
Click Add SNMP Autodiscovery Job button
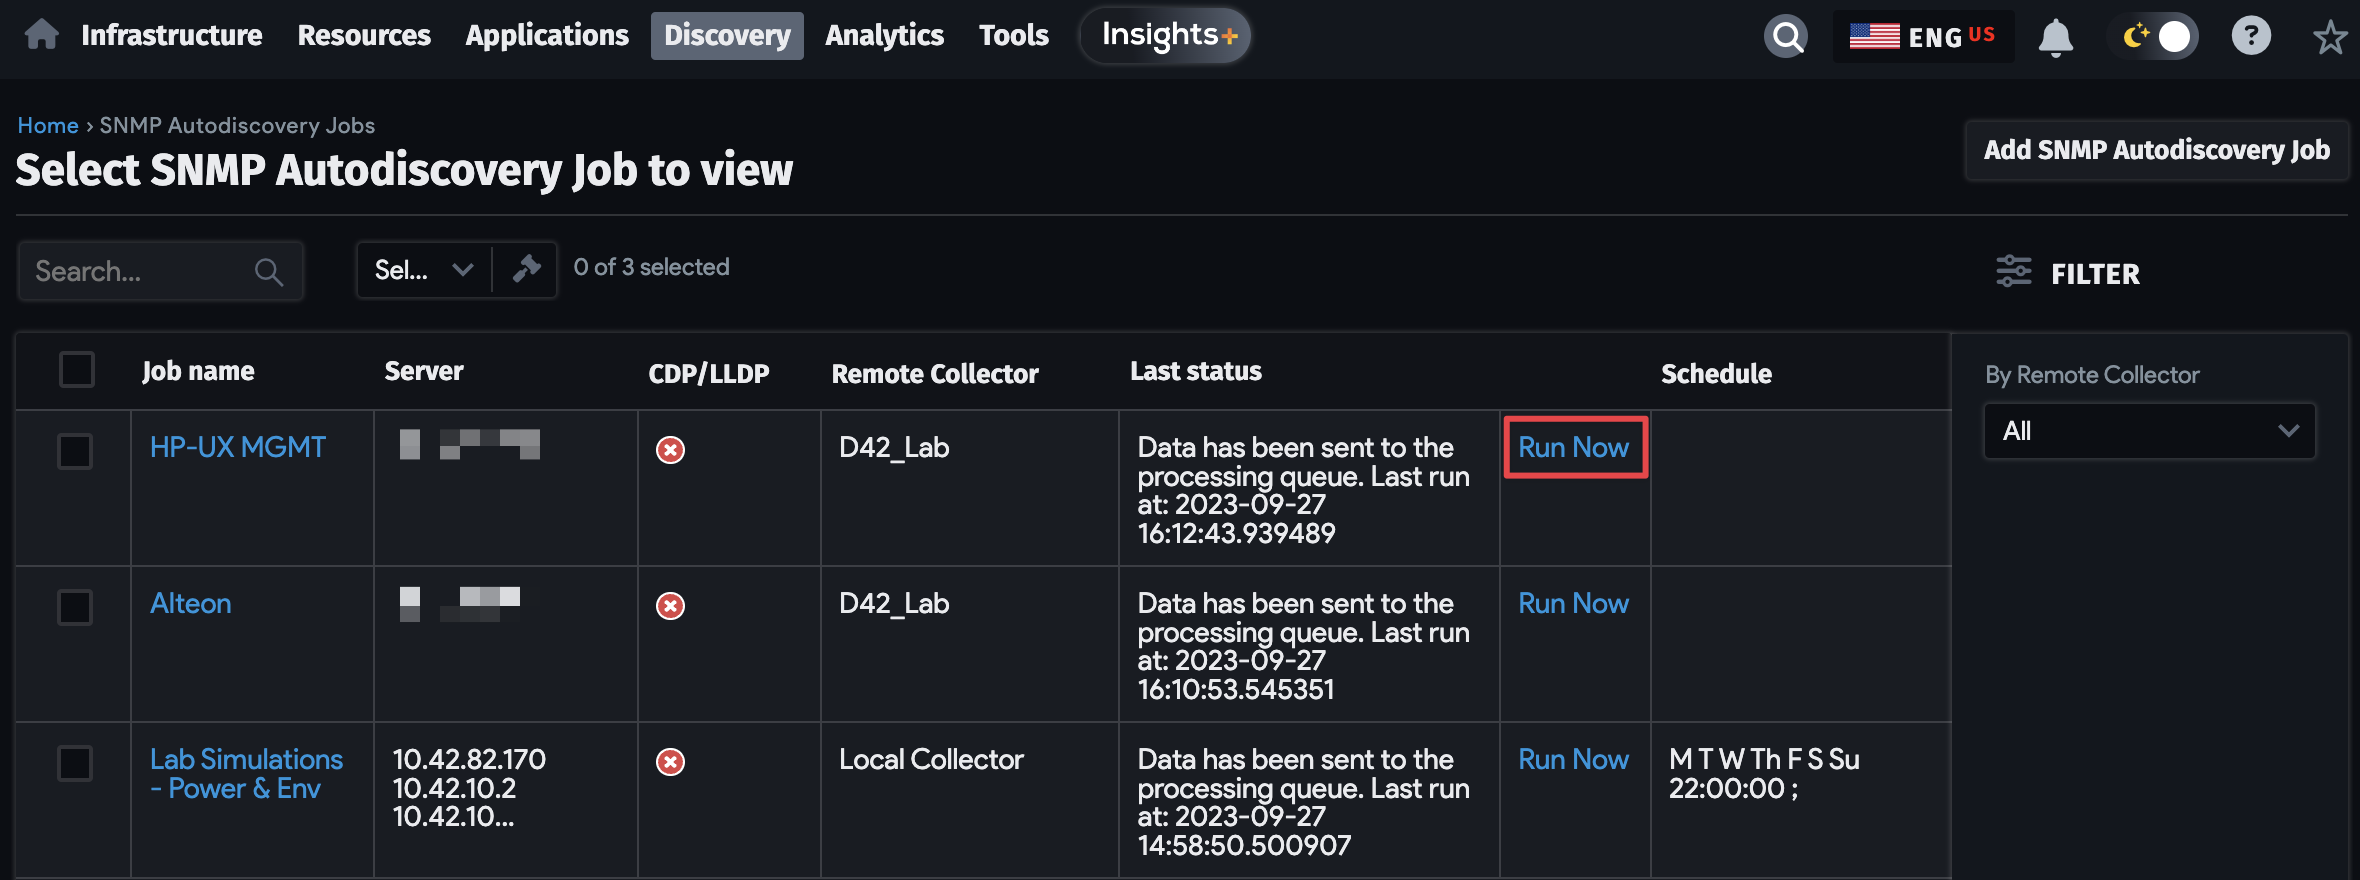[2156, 150]
